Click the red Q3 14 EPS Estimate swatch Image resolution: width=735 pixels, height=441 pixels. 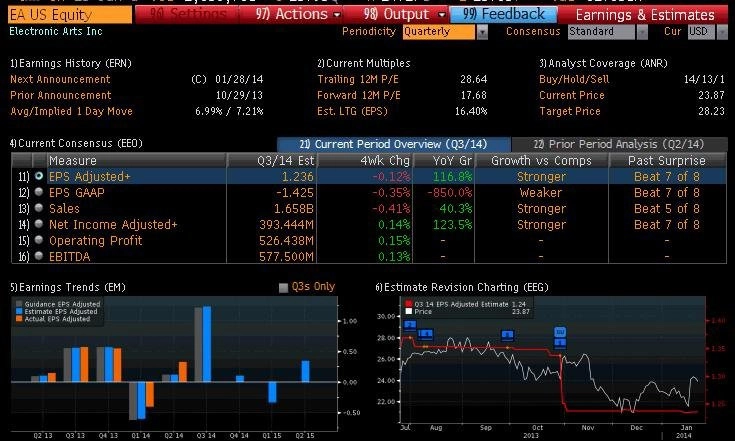409,304
